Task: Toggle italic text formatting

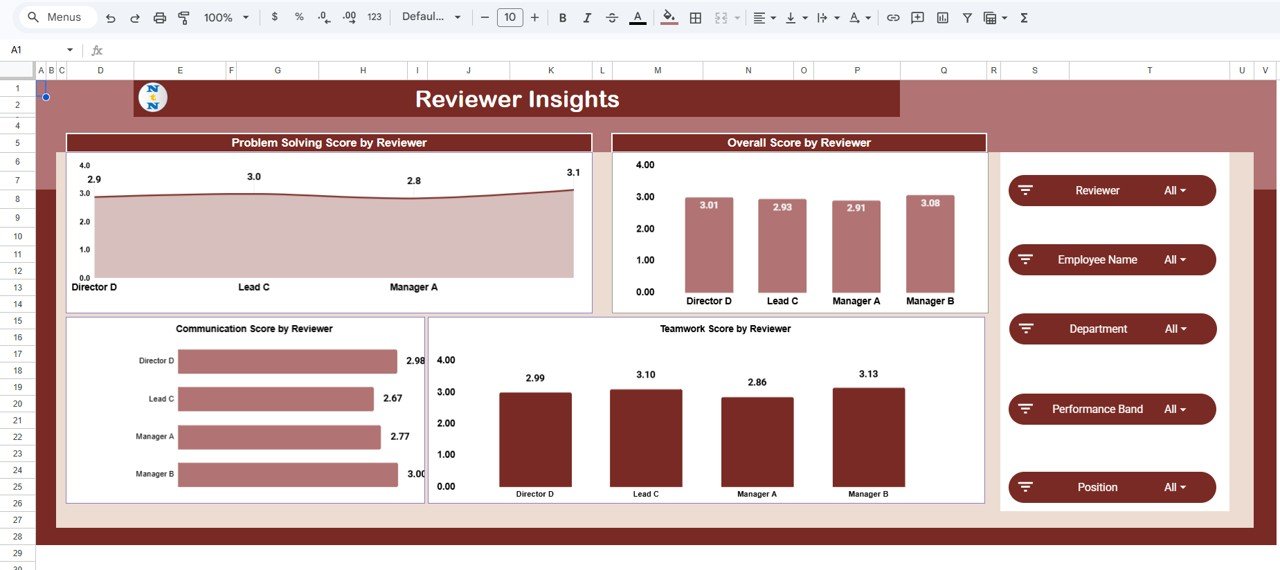Action: [x=587, y=18]
